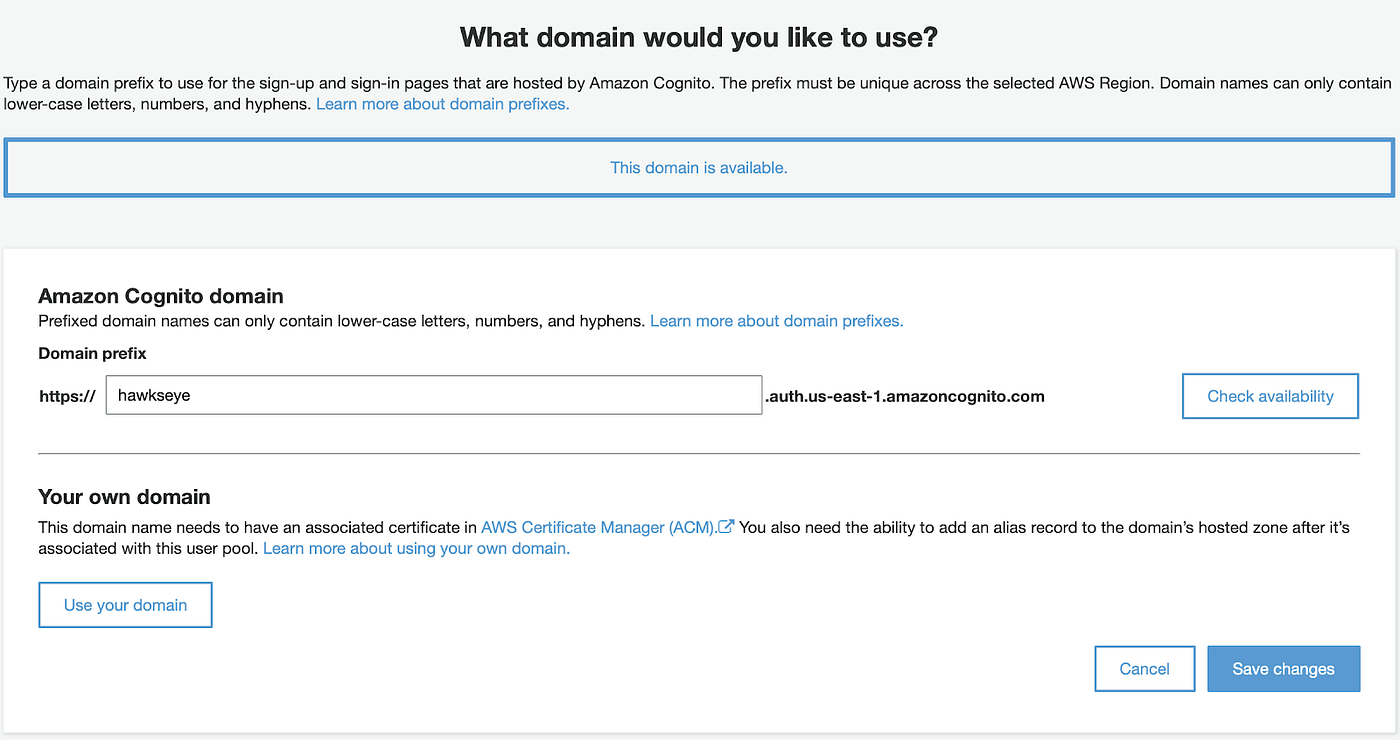Select the hawkseye text inside the prefix field

click(155, 395)
